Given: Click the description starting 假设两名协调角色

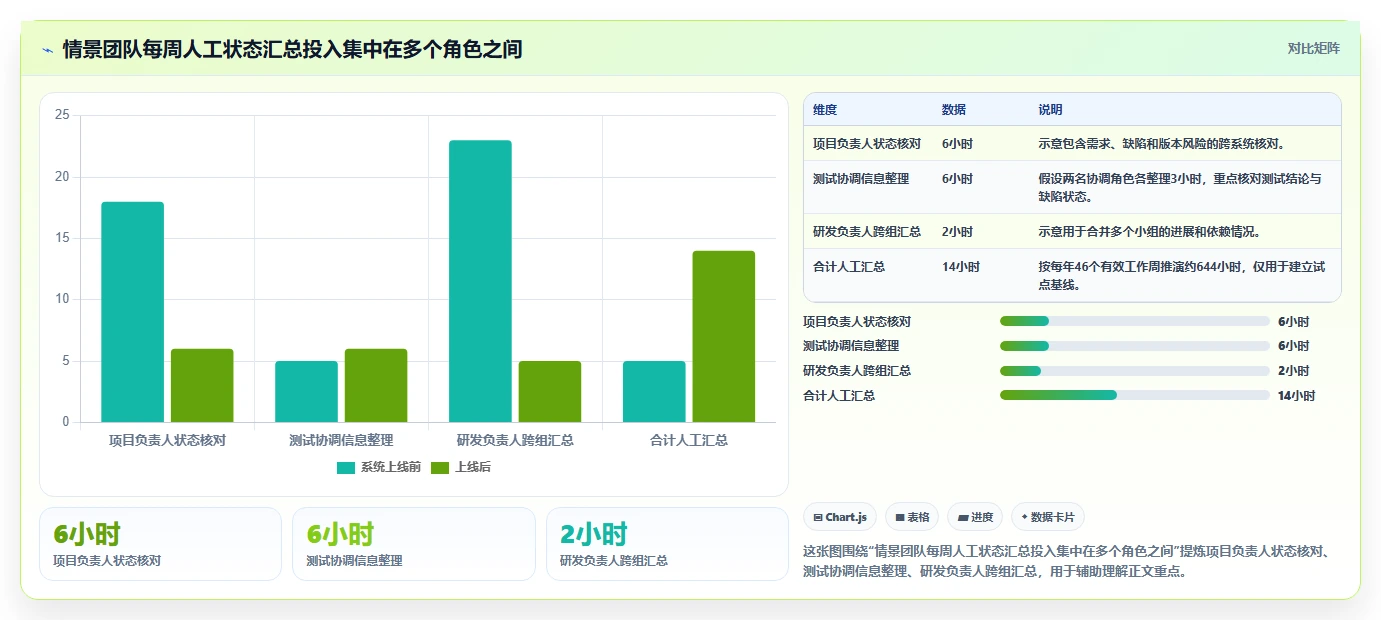Looking at the screenshot, I should [1180, 188].
